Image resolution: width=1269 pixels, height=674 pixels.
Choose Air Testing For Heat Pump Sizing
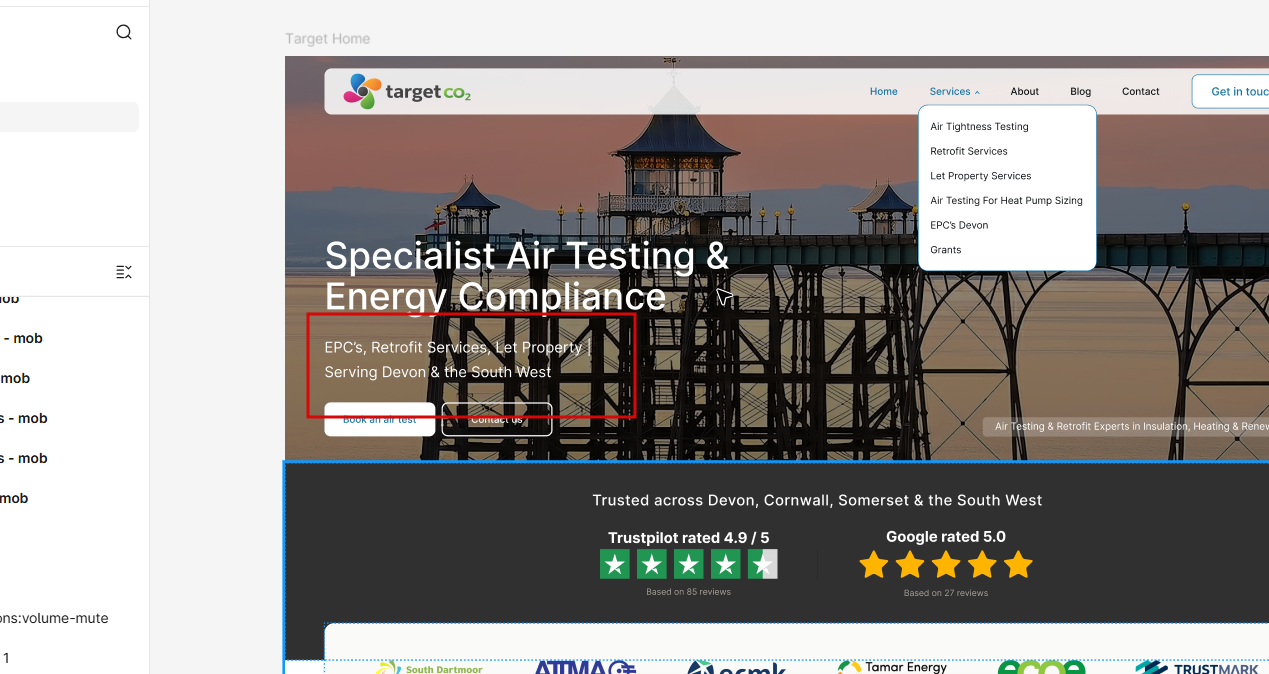point(1006,200)
